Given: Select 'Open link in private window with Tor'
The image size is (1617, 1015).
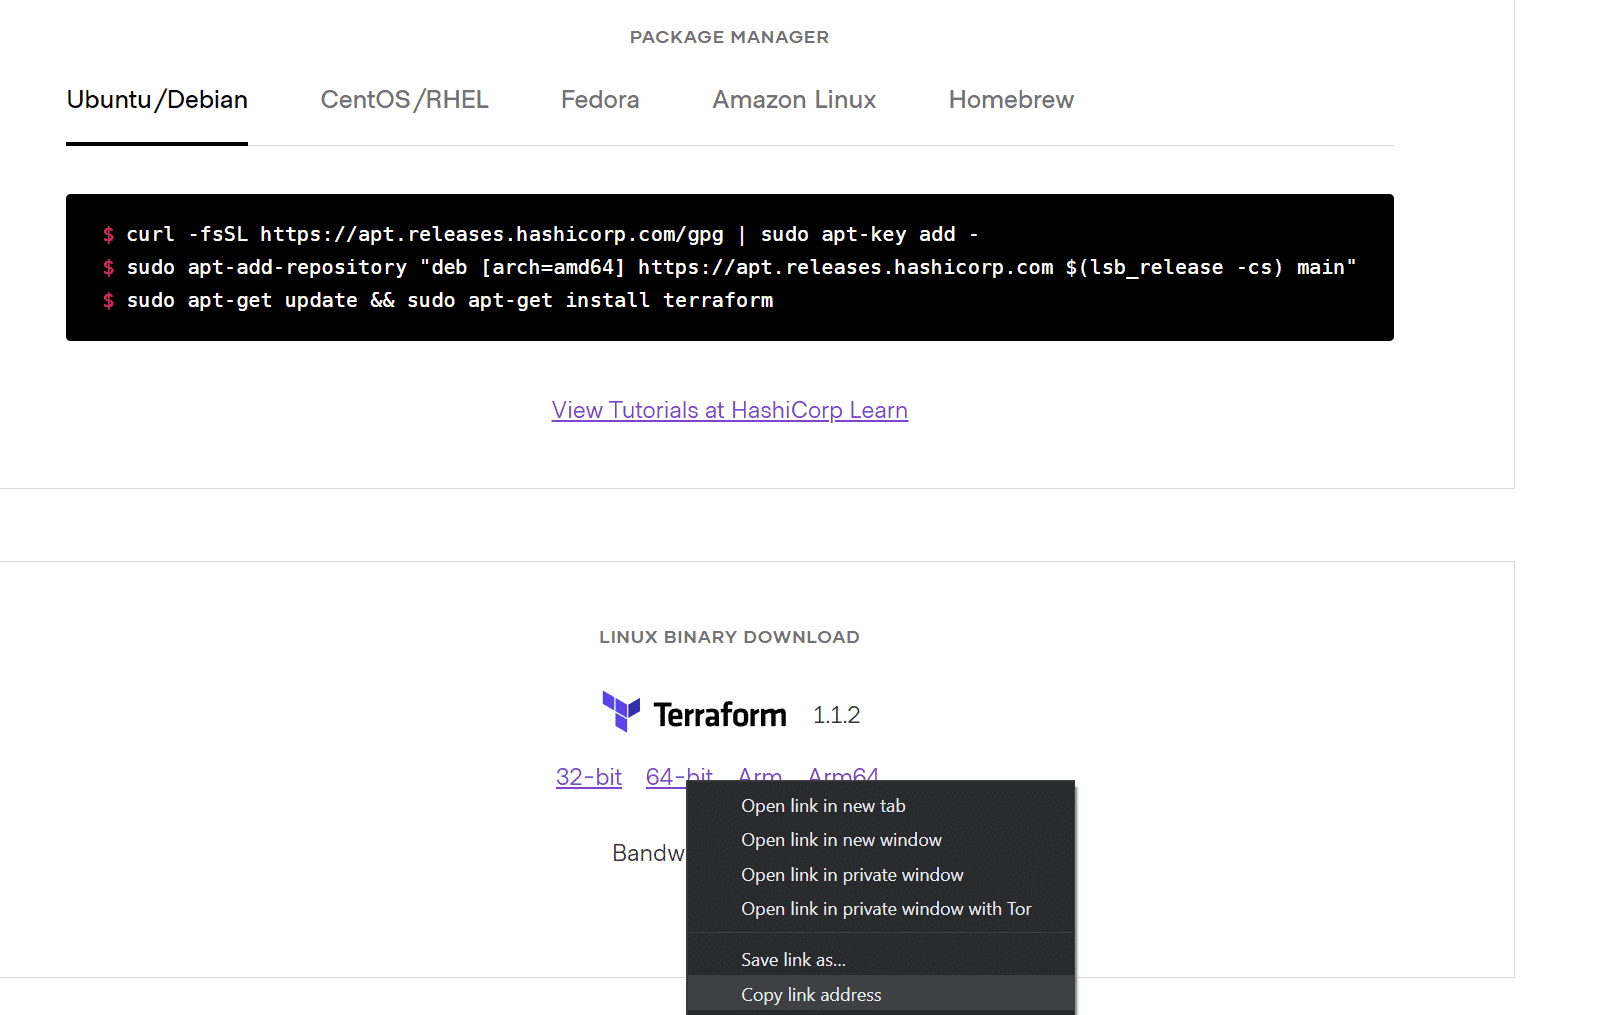Looking at the screenshot, I should click(x=886, y=908).
